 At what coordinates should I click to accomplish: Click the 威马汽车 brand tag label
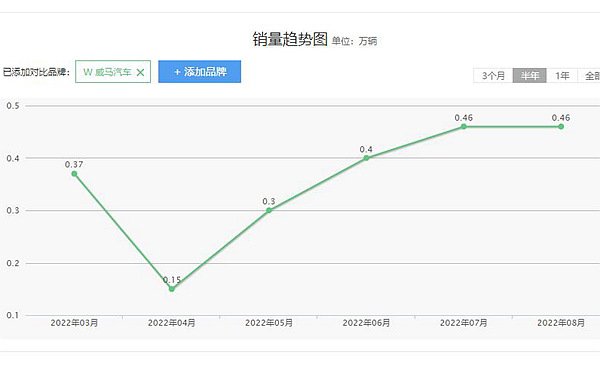[107, 72]
